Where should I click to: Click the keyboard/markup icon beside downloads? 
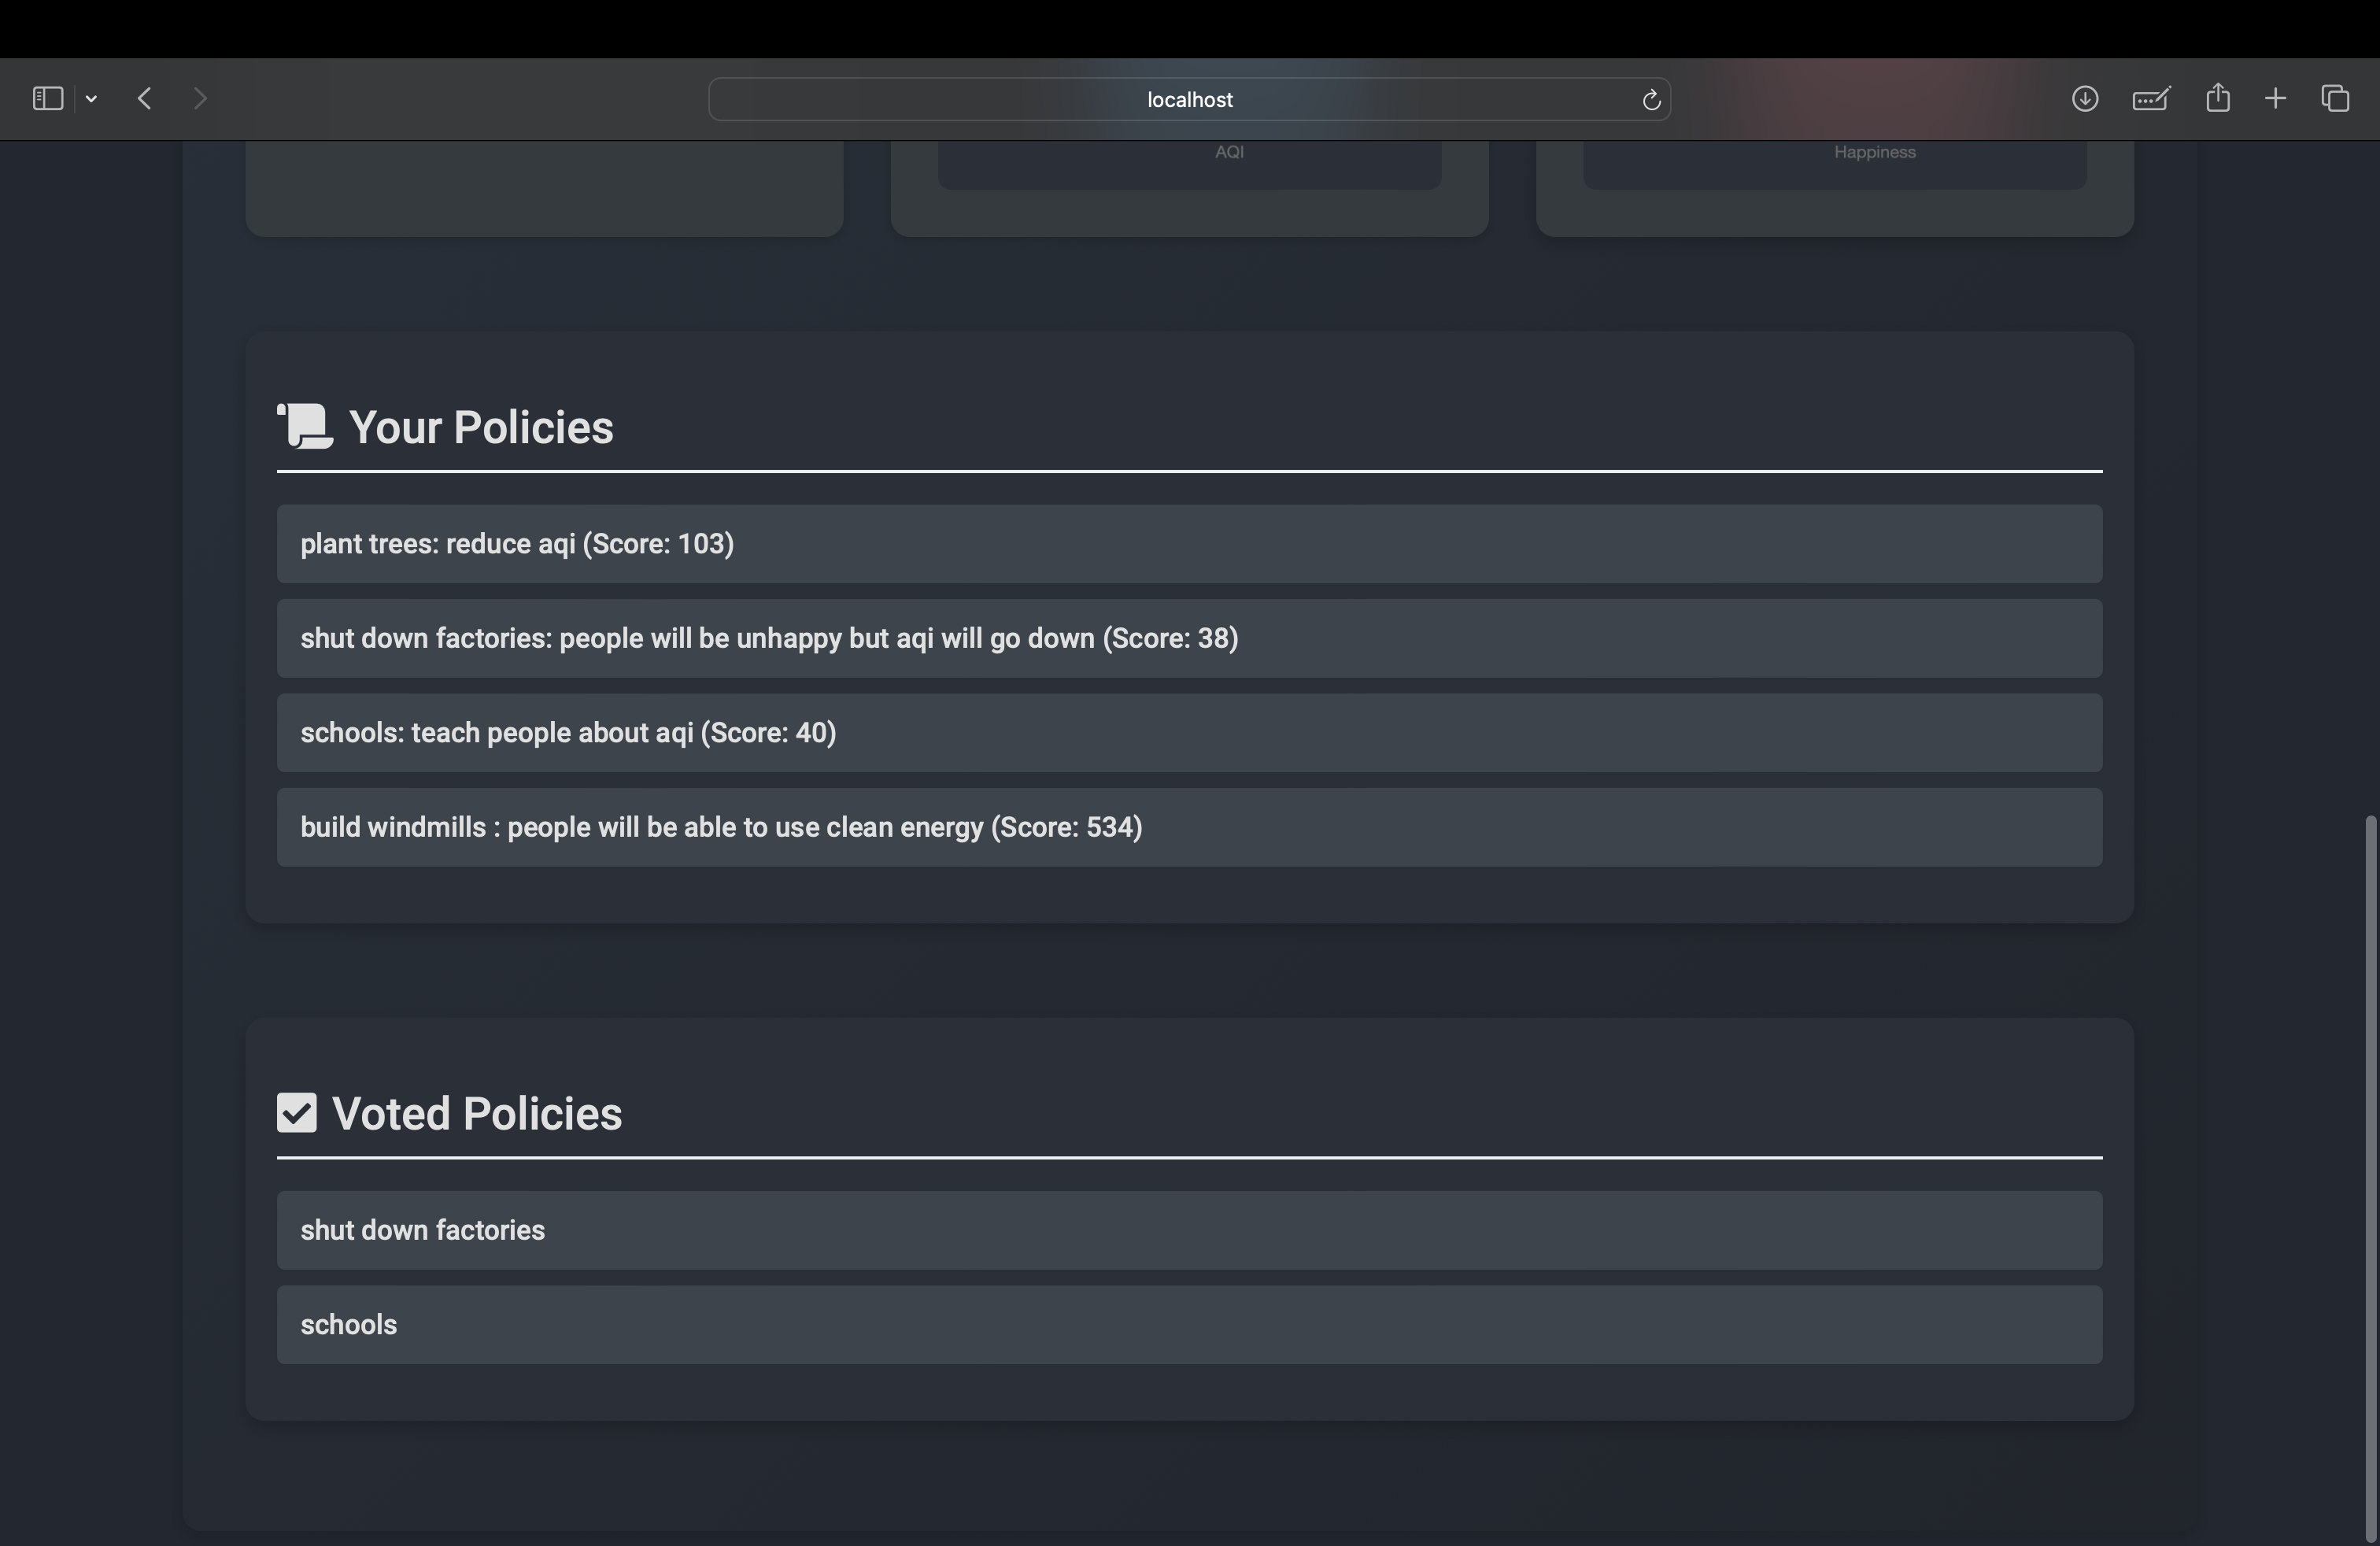click(2150, 98)
